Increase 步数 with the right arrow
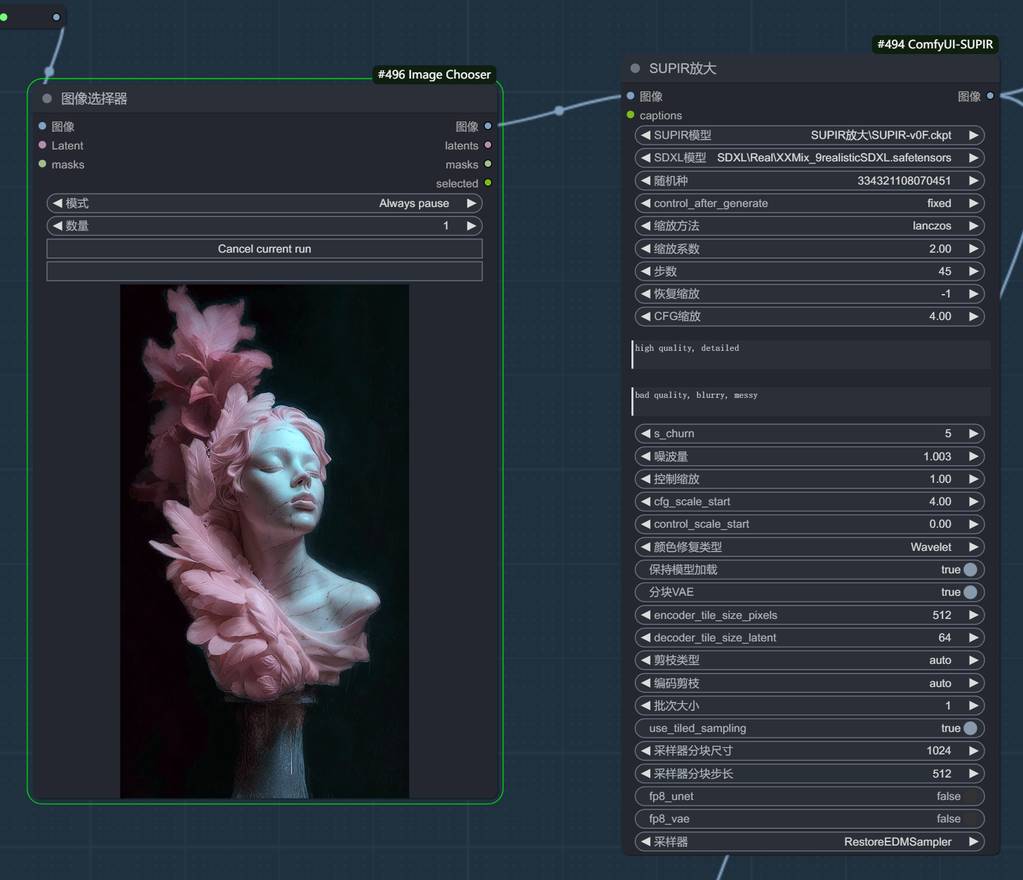Viewport: 1023px width, 880px height. pyautogui.click(x=973, y=271)
